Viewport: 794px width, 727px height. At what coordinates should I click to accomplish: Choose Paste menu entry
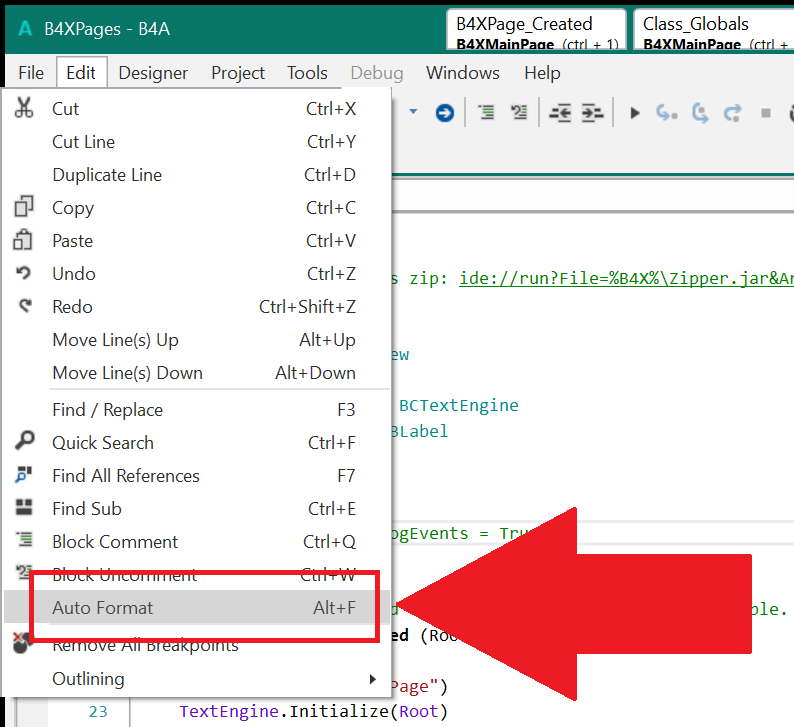pos(197,240)
